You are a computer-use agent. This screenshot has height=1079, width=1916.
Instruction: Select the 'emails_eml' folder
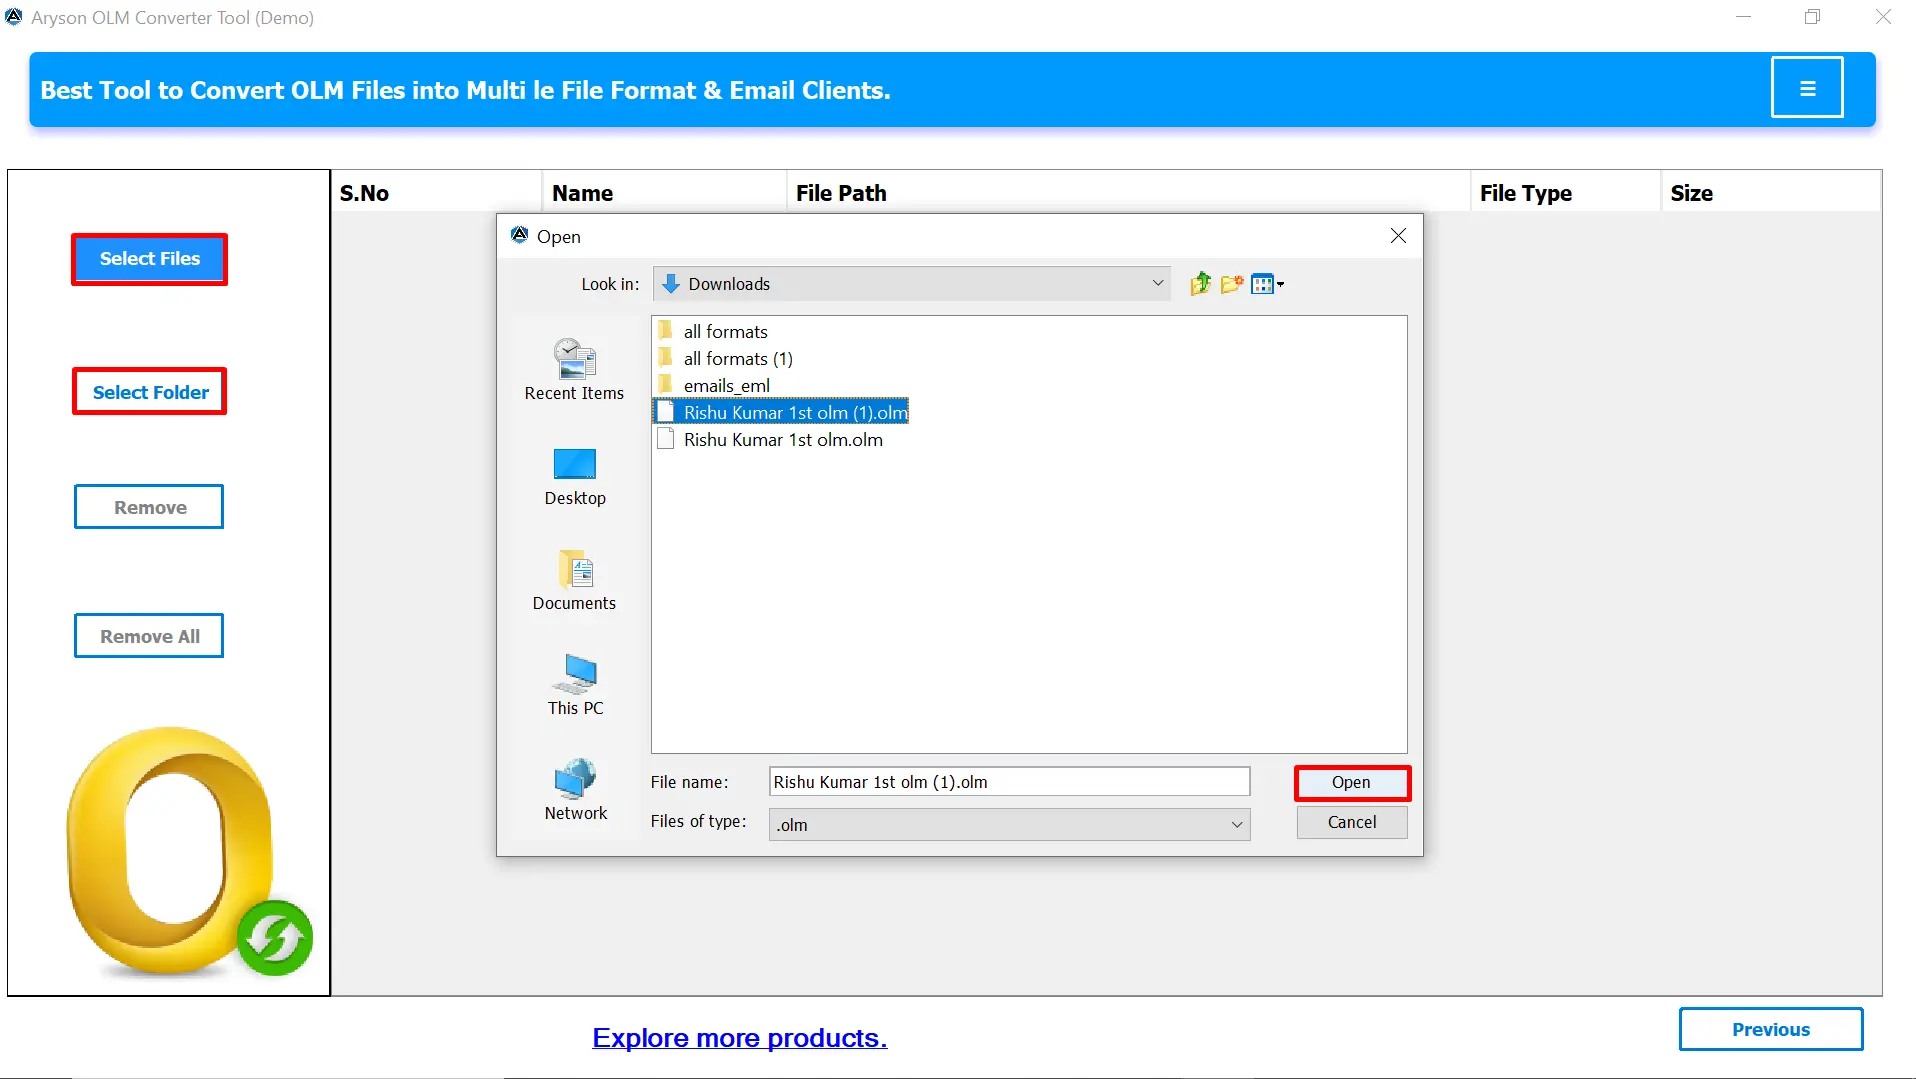(x=714, y=385)
